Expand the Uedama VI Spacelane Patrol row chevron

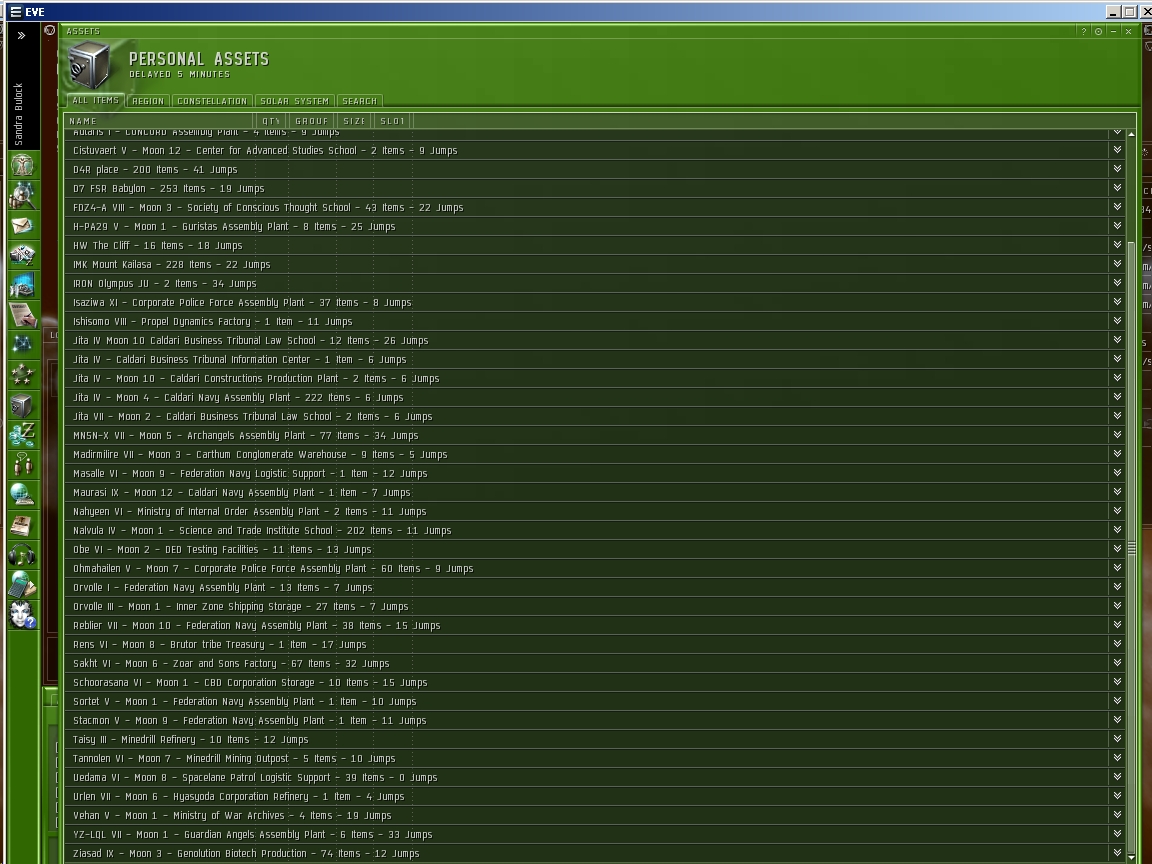1117,777
